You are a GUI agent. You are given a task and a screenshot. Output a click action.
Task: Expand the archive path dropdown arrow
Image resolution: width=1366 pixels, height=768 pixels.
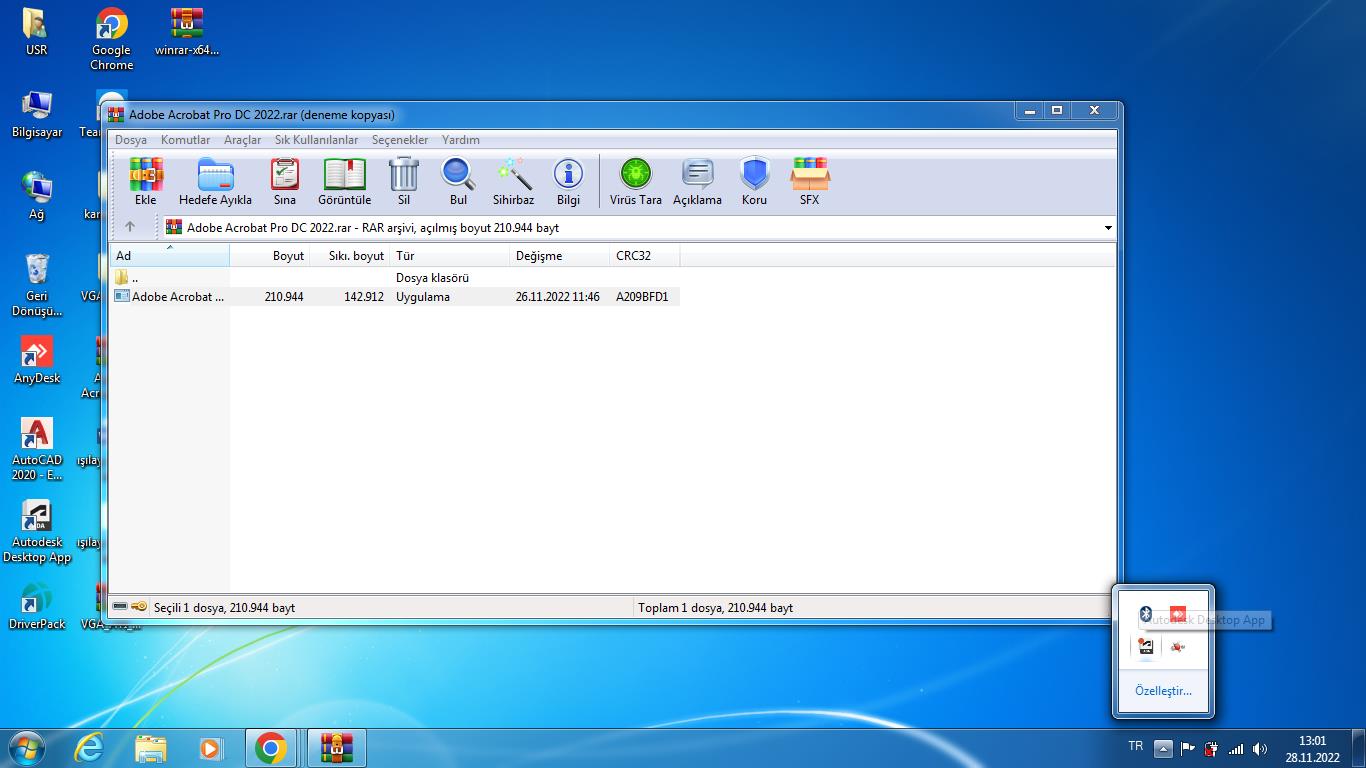(x=1107, y=228)
